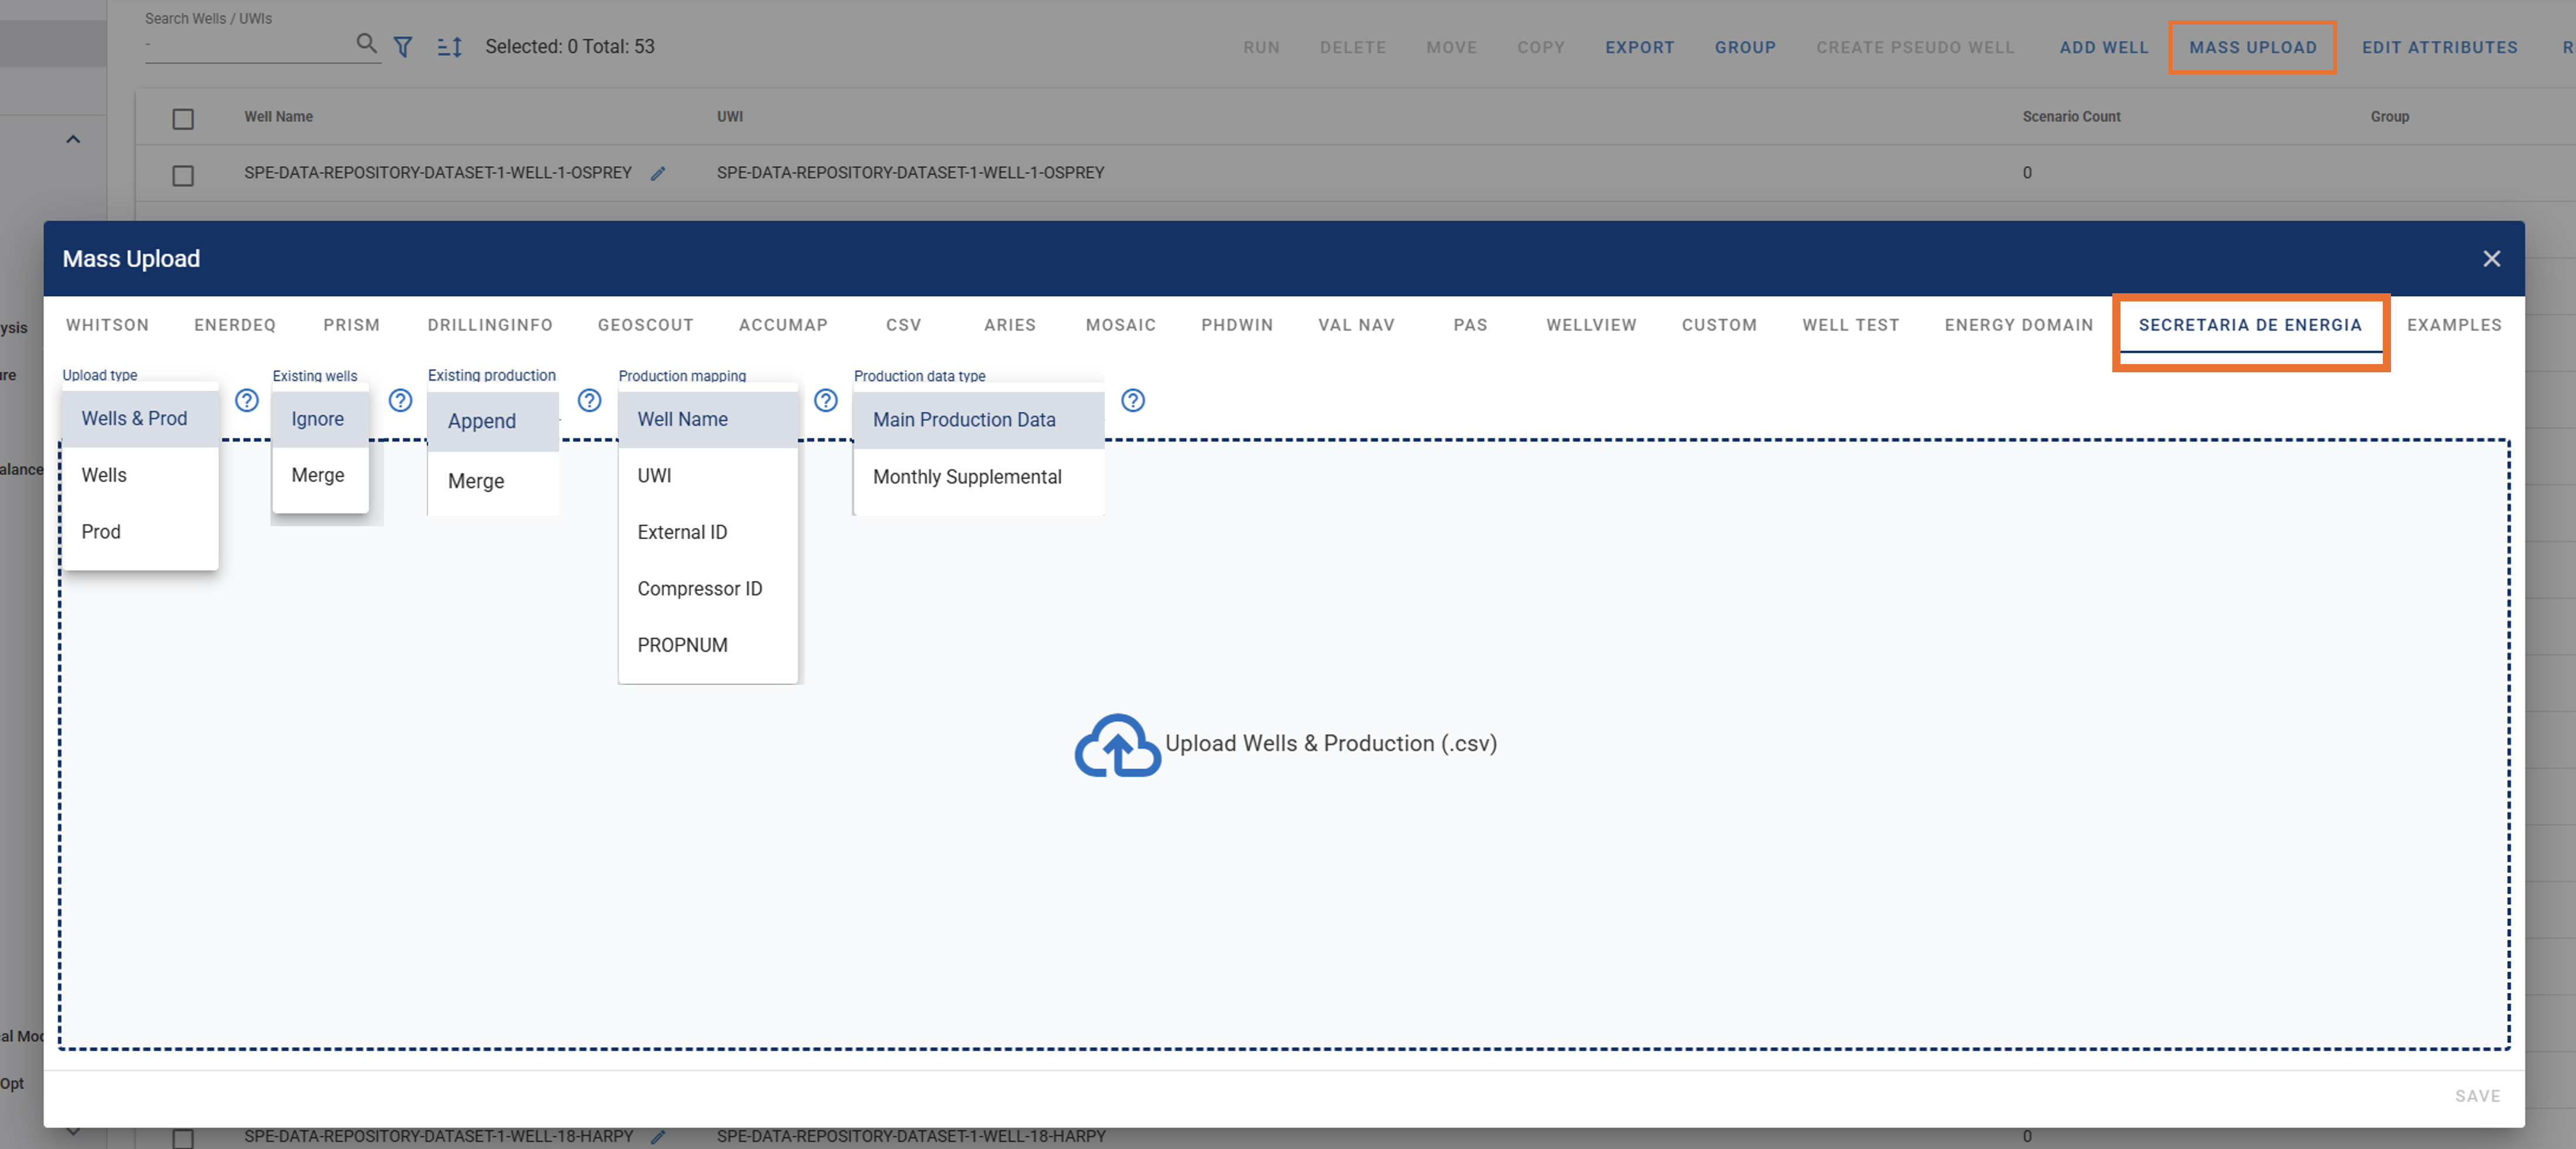
Task: Click the search magnifier icon
Action: click(366, 44)
